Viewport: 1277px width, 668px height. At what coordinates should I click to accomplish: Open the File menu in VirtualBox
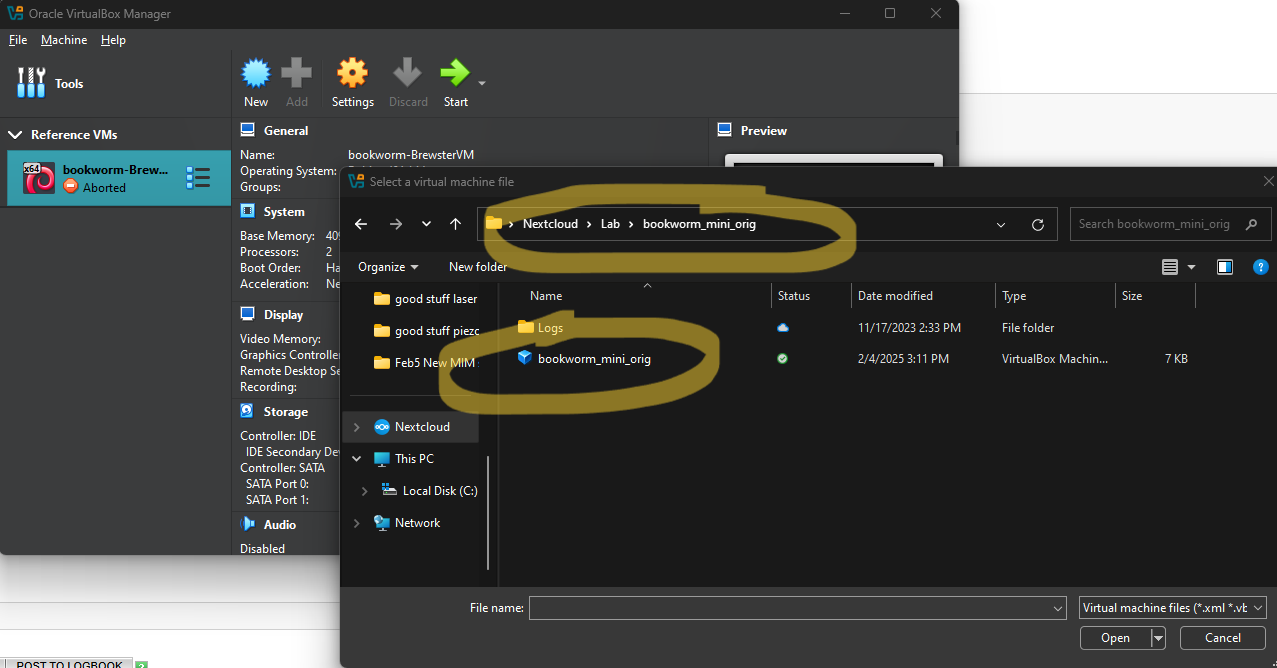(x=18, y=40)
